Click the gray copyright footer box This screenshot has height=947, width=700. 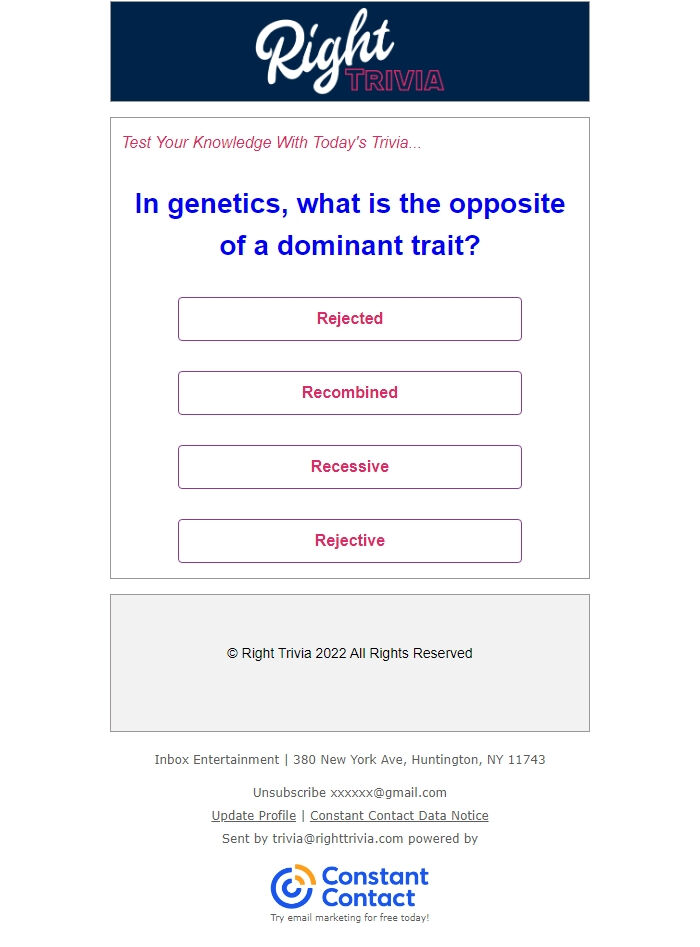point(350,663)
